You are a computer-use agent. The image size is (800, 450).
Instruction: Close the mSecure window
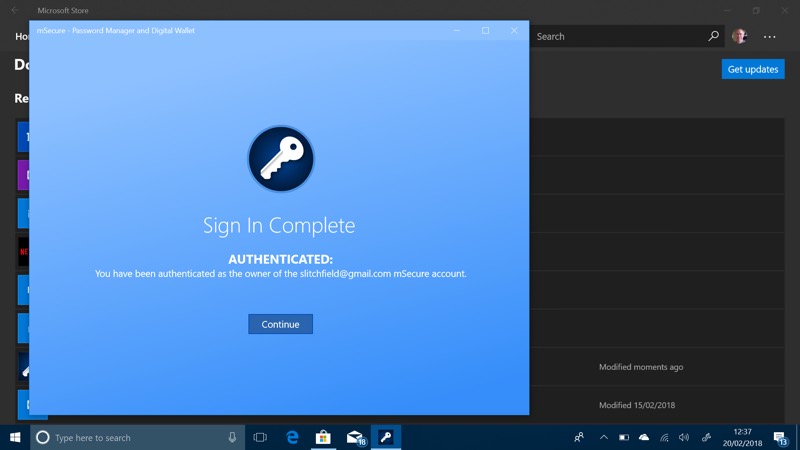coord(514,31)
